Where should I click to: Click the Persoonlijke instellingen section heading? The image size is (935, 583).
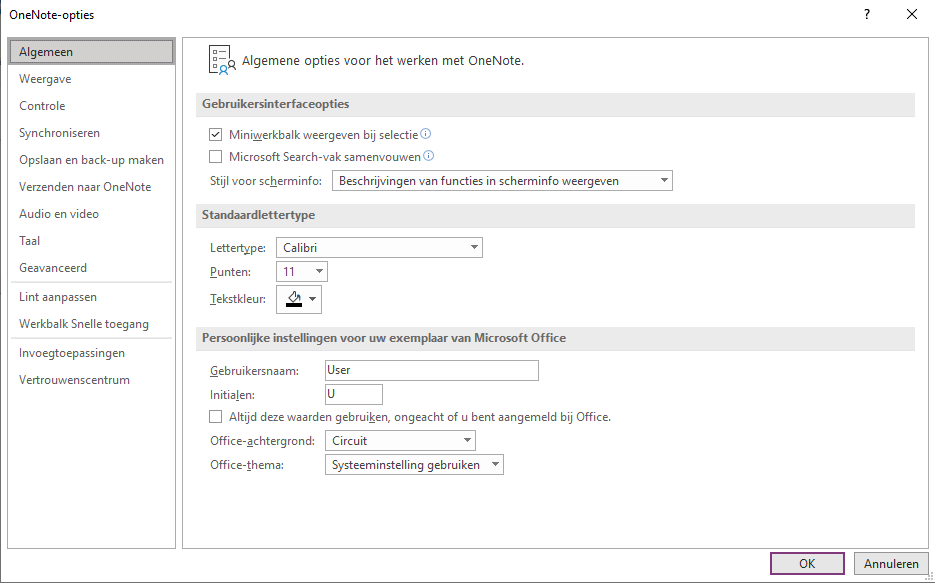(384, 338)
